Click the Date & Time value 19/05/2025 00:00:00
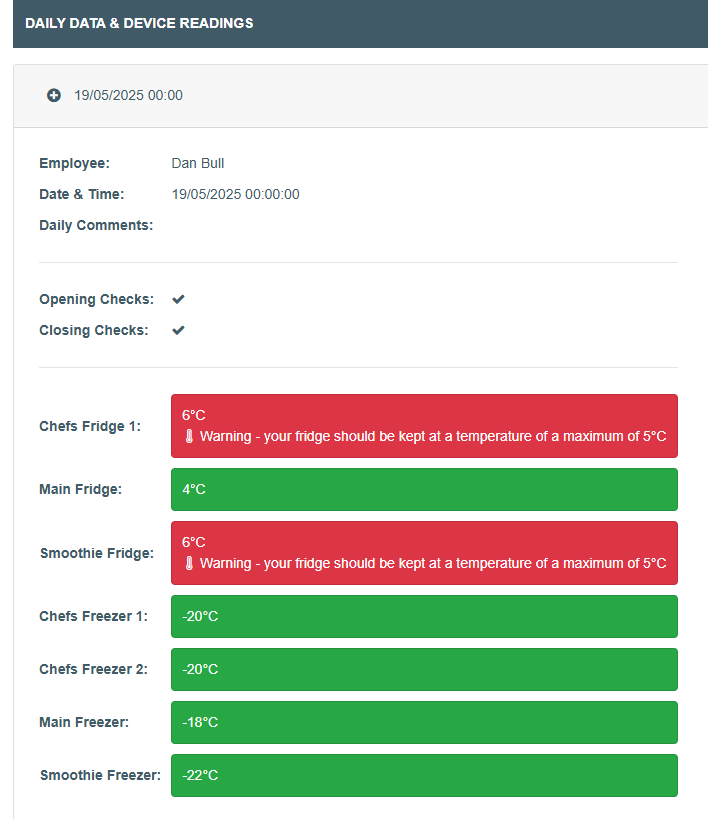This screenshot has height=819, width=708. point(235,194)
